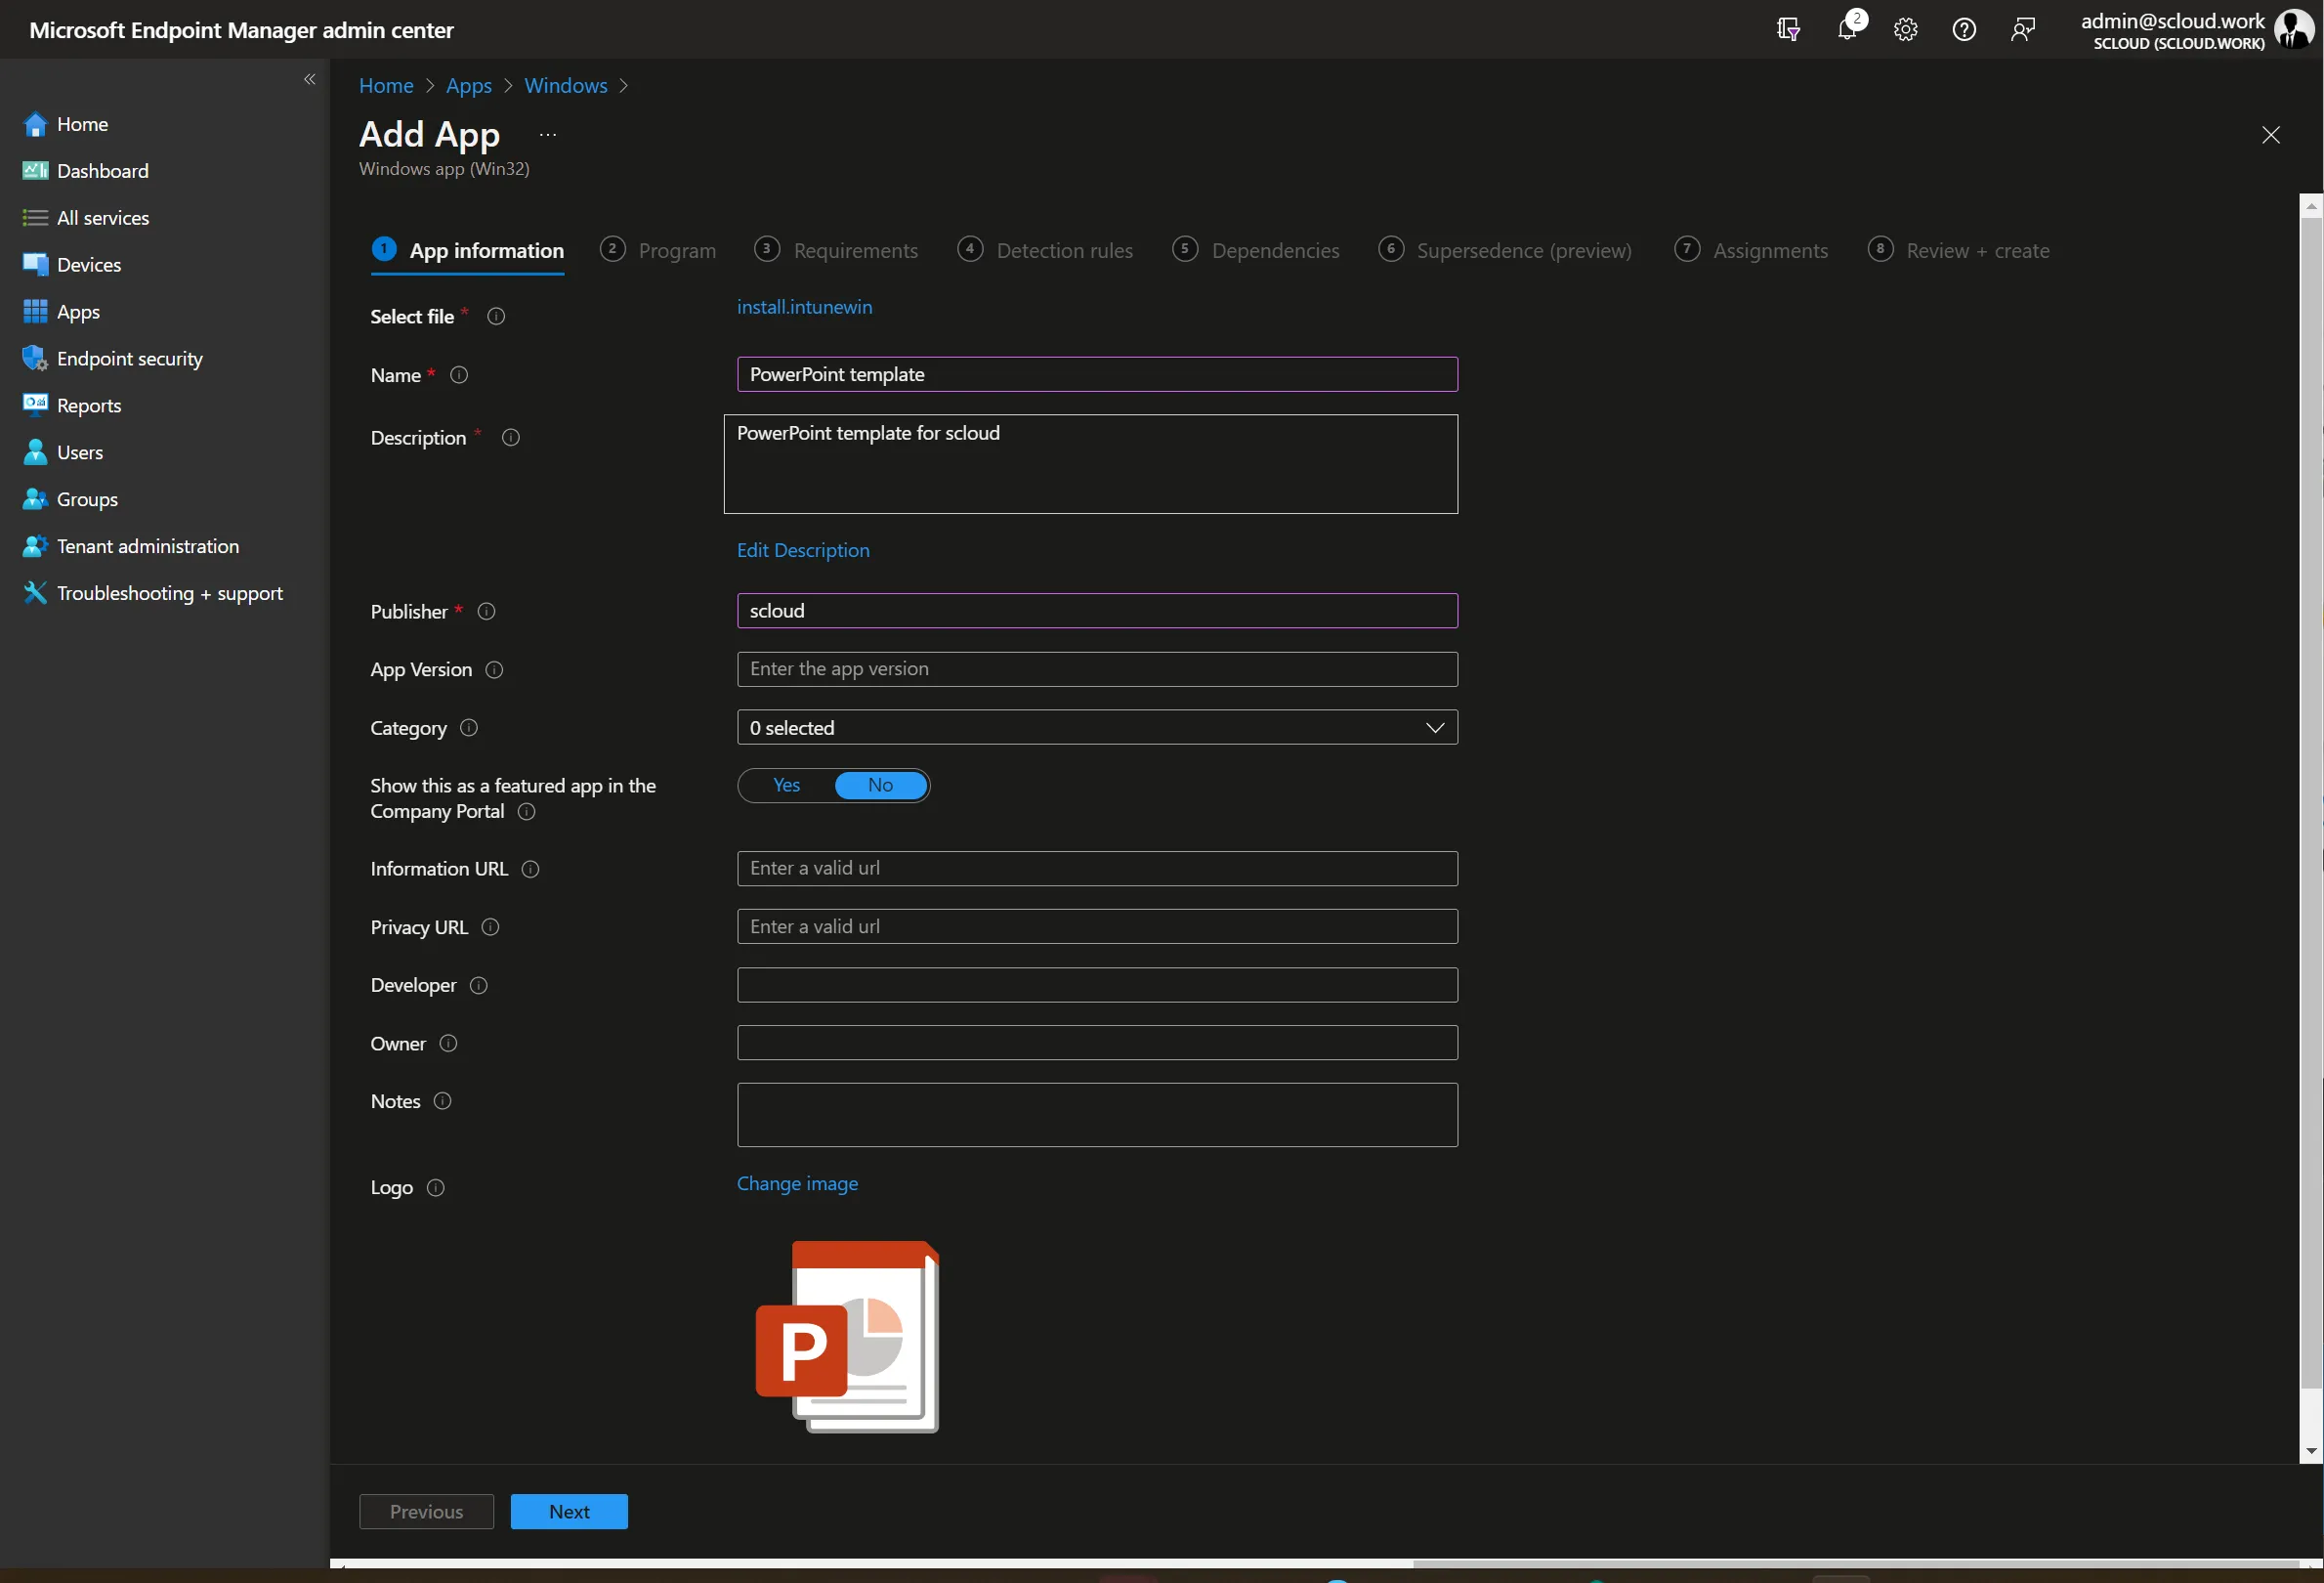
Task: Open Reports in the sidebar
Action: point(71,406)
